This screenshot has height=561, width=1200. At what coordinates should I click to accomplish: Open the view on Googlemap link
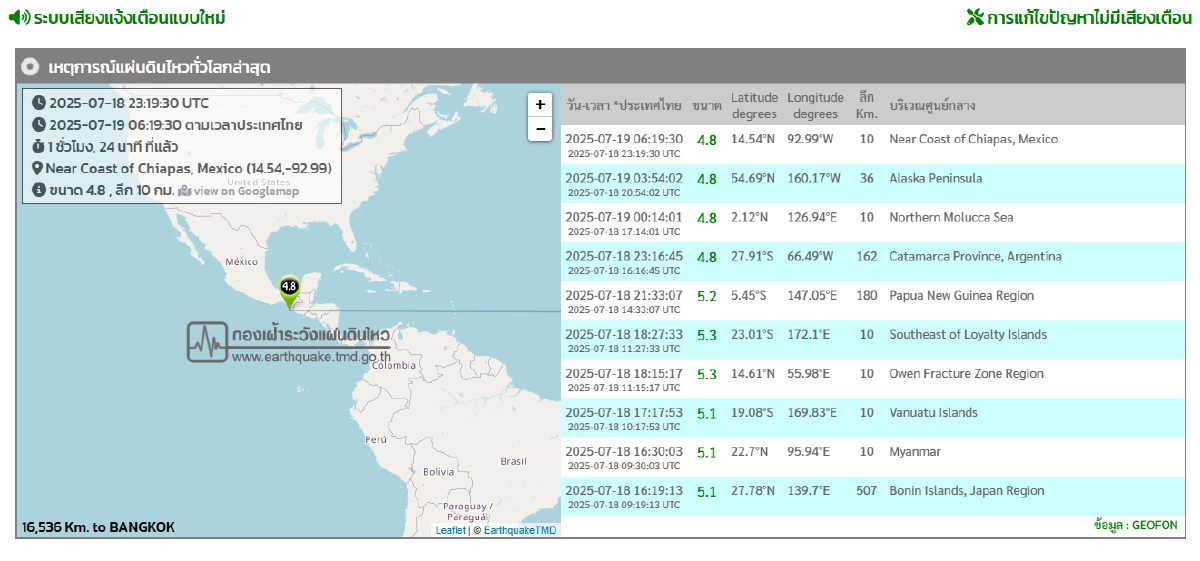[246, 191]
